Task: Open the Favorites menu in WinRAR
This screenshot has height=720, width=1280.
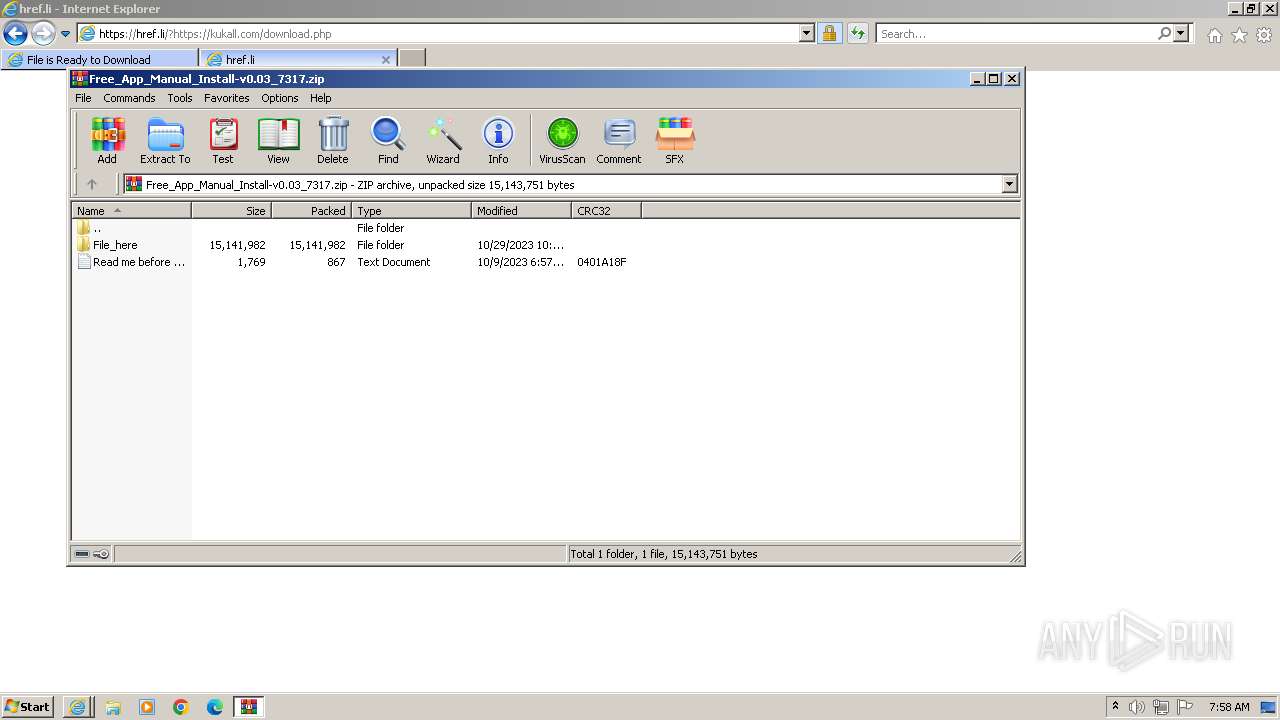Action: click(x=227, y=98)
